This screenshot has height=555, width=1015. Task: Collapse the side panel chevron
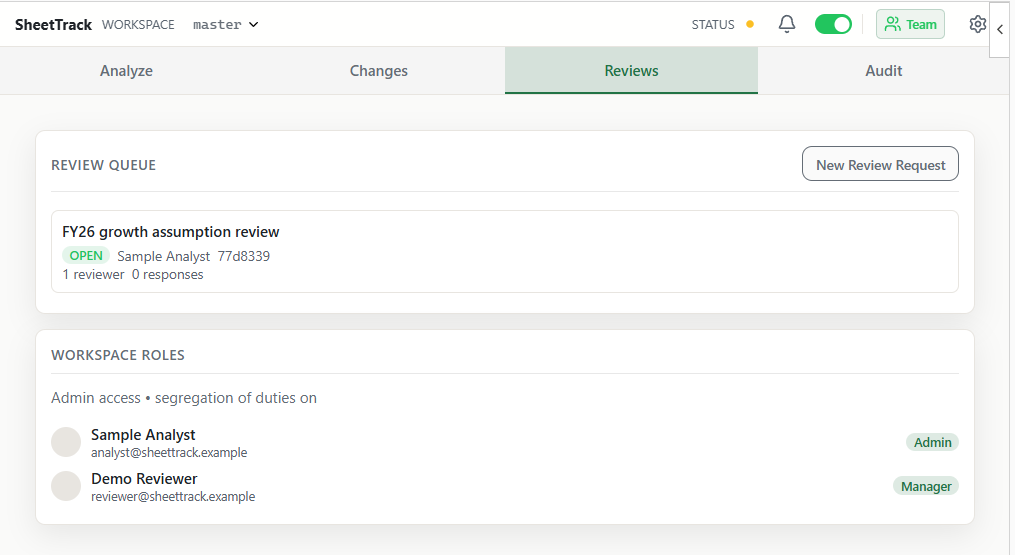pyautogui.click(x=1000, y=29)
